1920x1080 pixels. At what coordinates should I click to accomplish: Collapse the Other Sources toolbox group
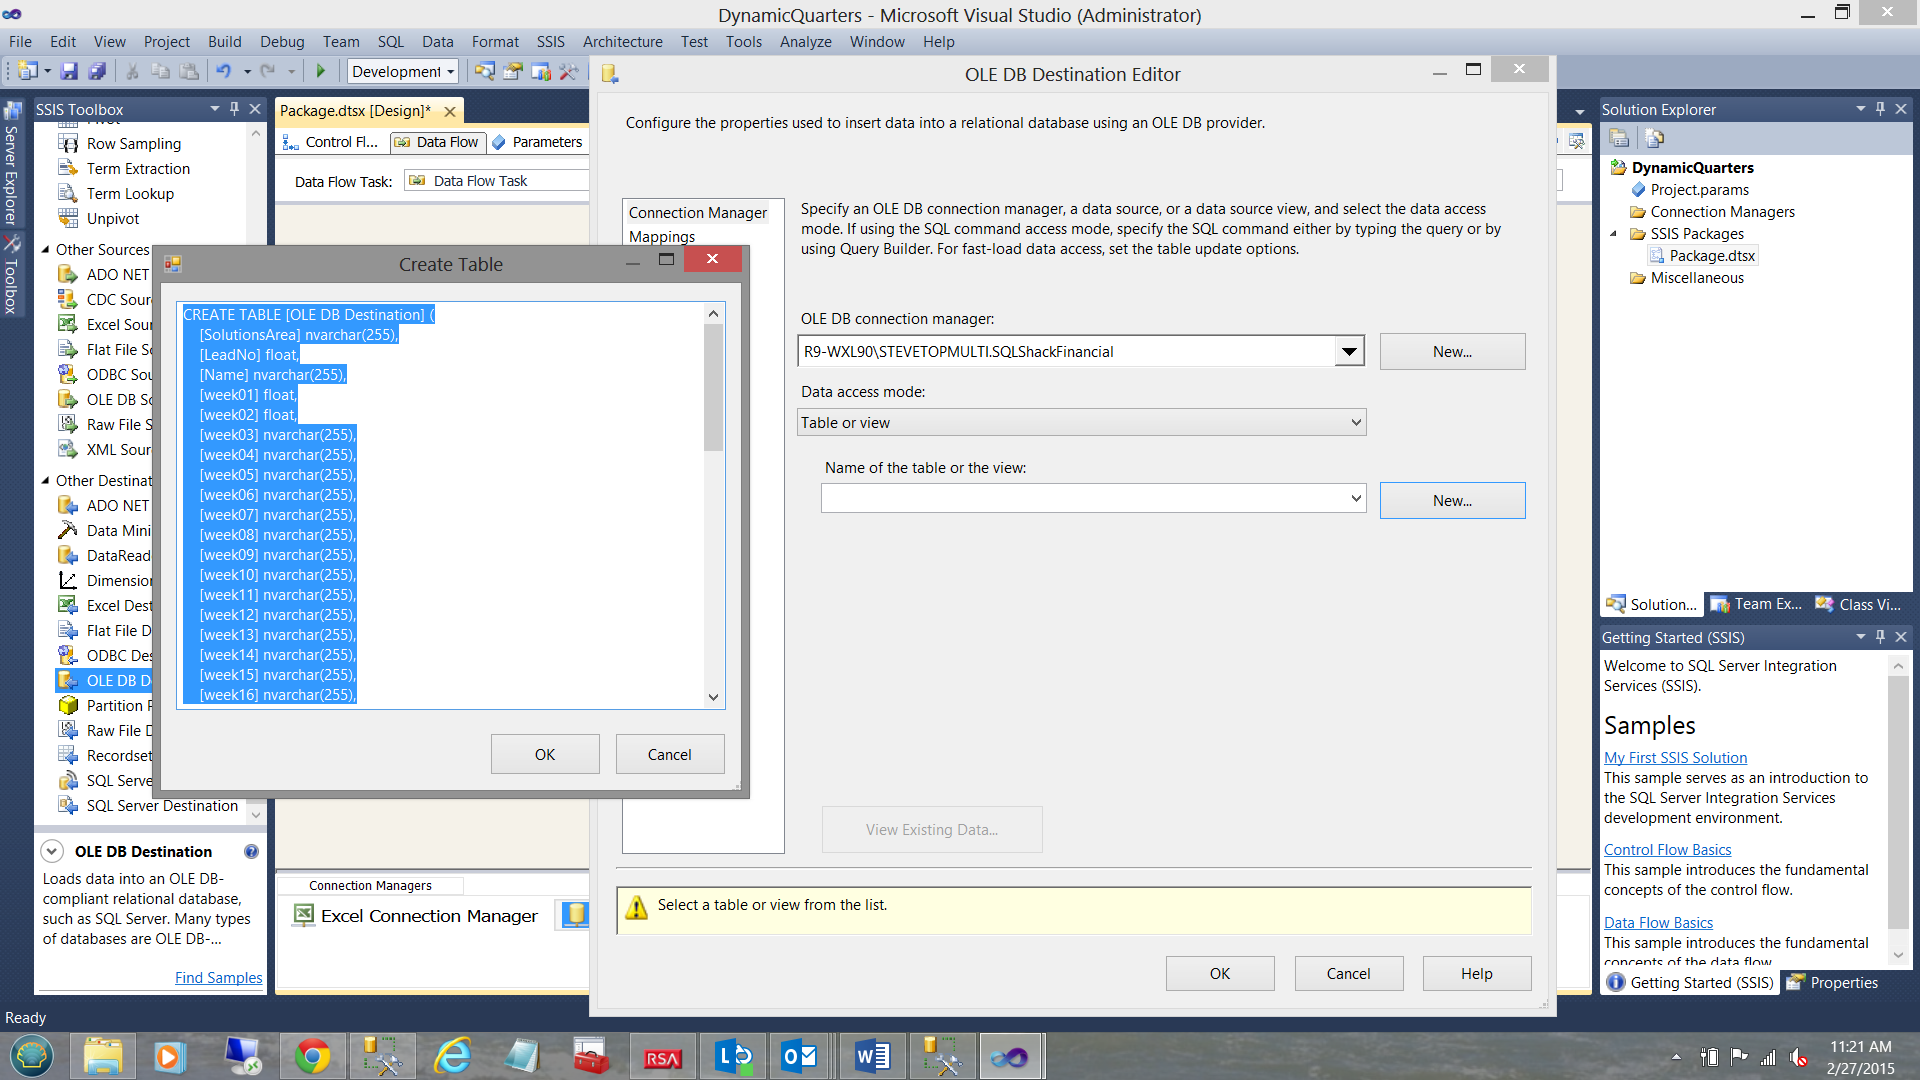coord(45,249)
